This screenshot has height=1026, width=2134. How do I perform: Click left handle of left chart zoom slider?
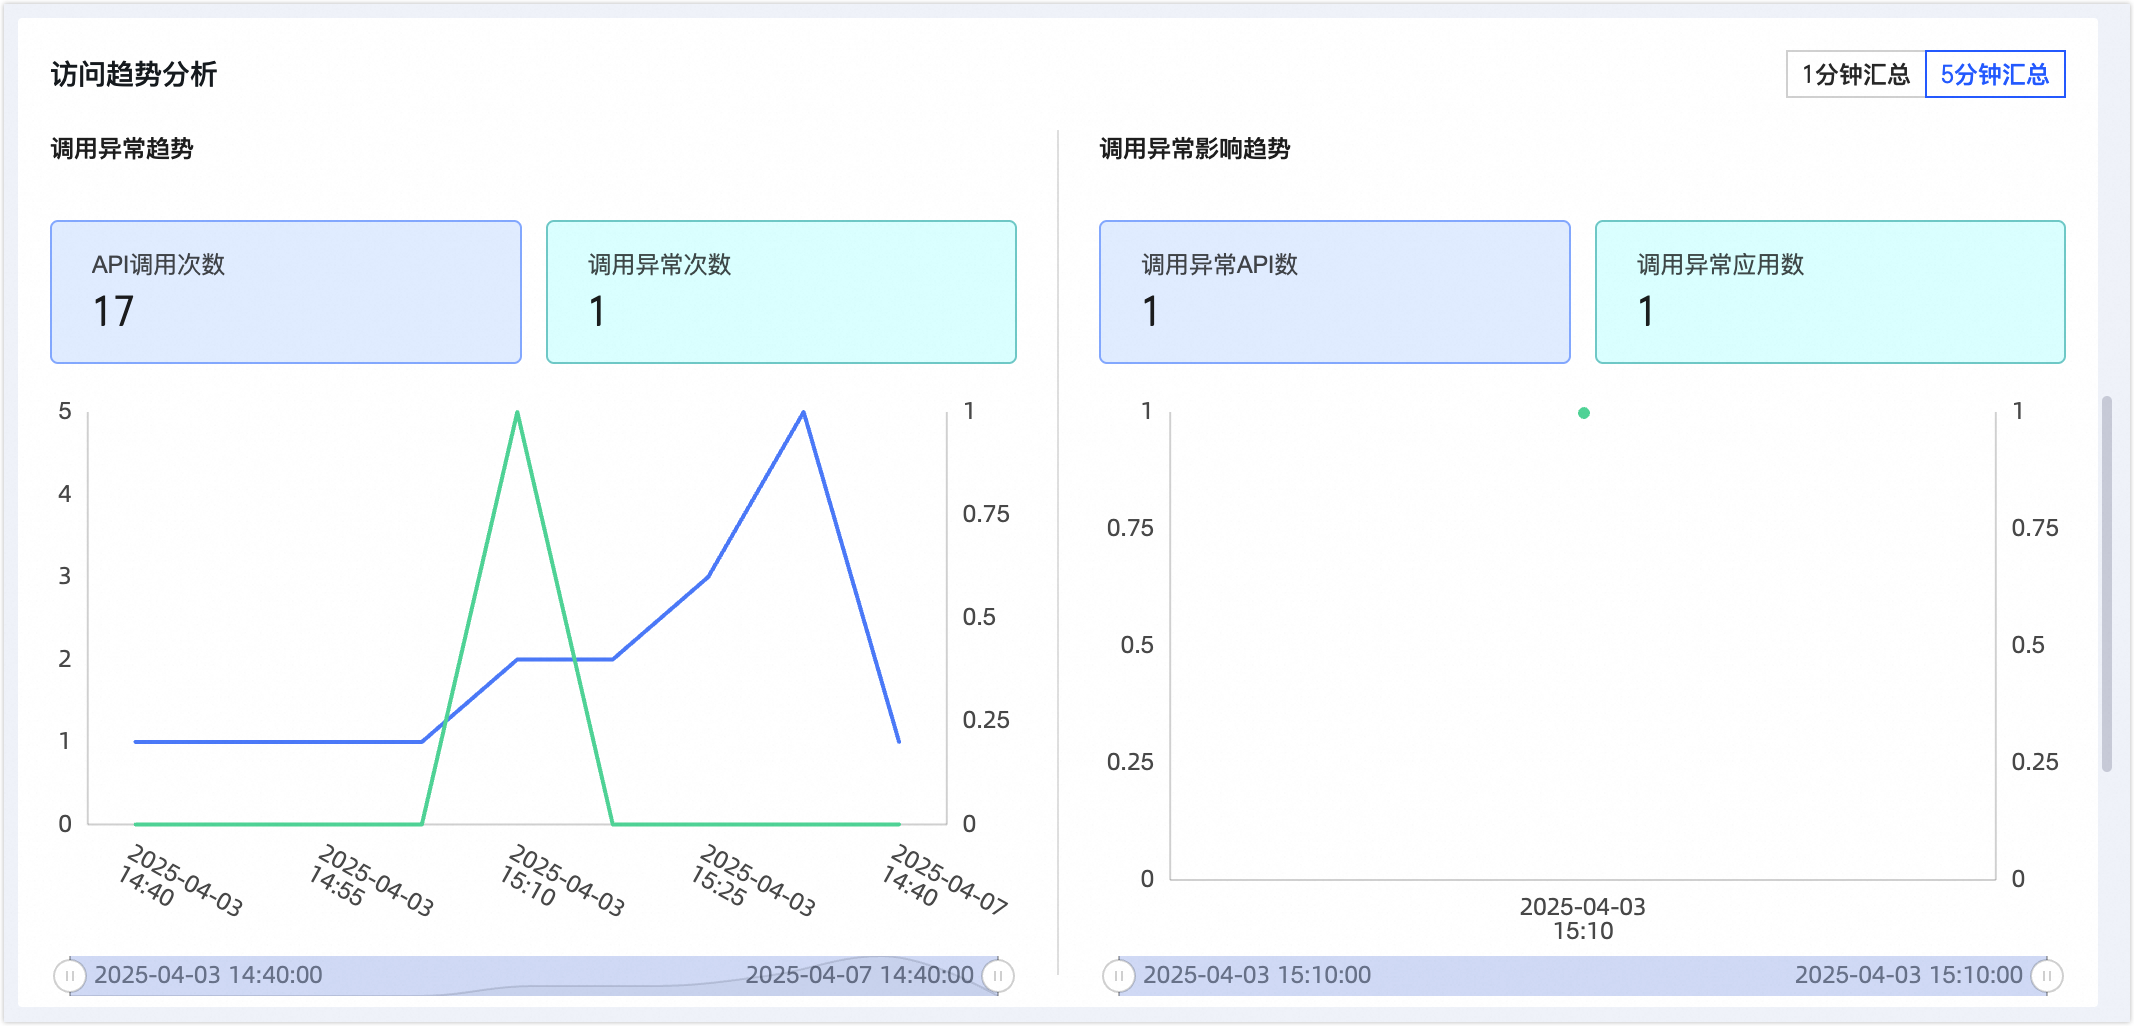[70, 975]
